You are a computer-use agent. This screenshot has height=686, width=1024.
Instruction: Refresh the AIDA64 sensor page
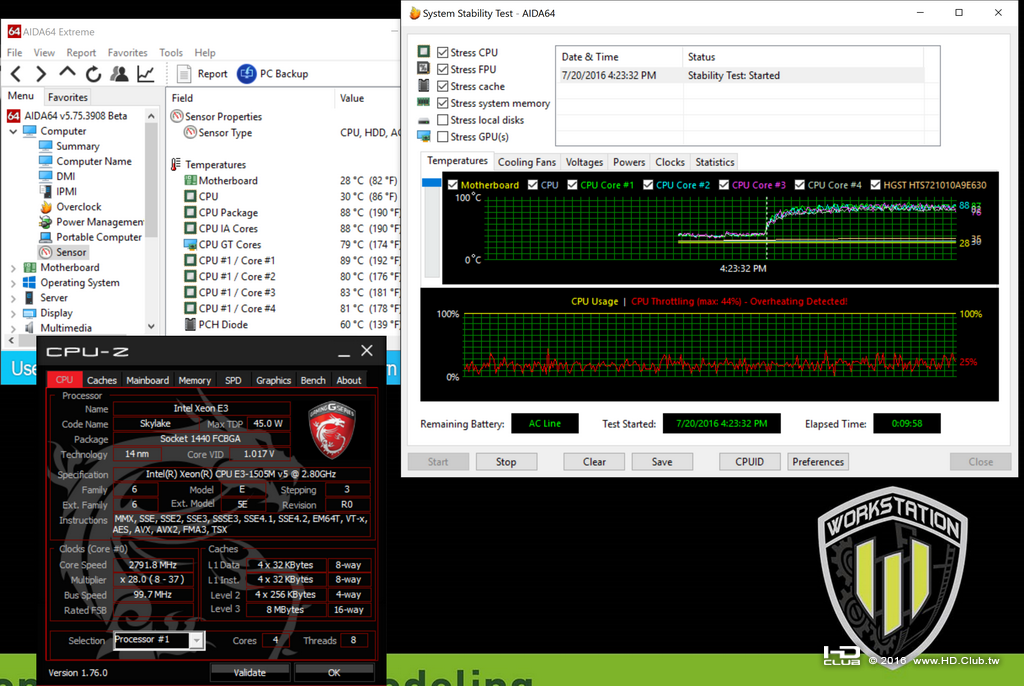(93, 74)
